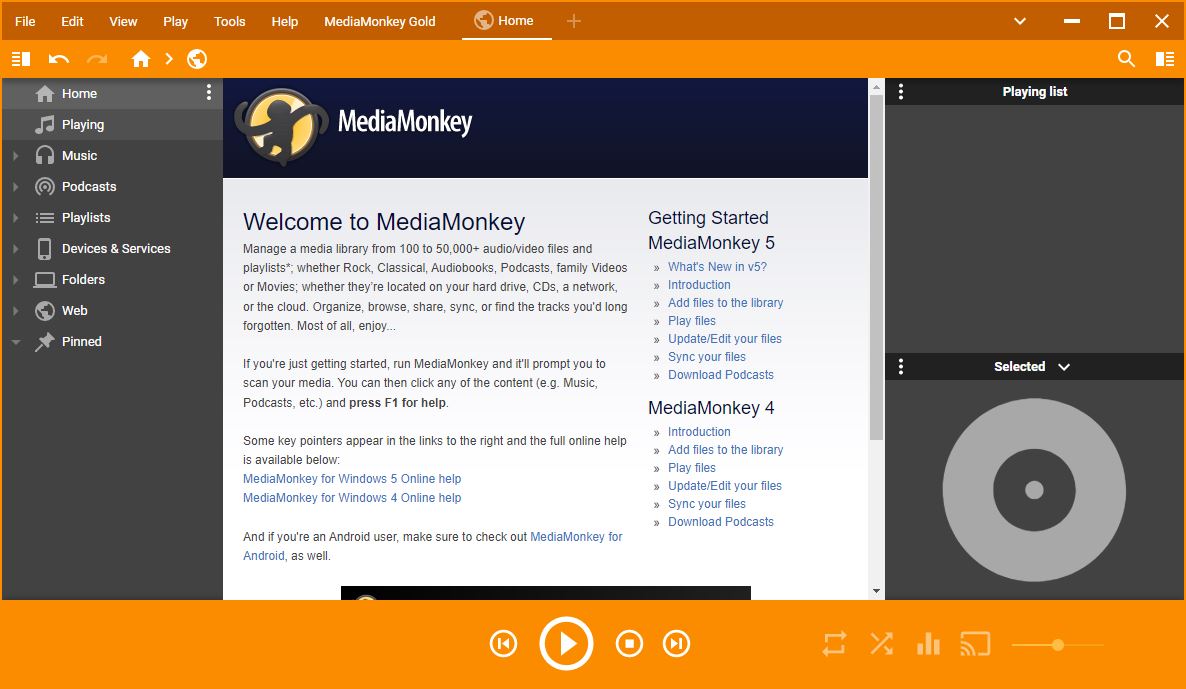The width and height of the screenshot is (1186, 689).
Task: Open the What's New in v5? link
Action: pos(717,267)
